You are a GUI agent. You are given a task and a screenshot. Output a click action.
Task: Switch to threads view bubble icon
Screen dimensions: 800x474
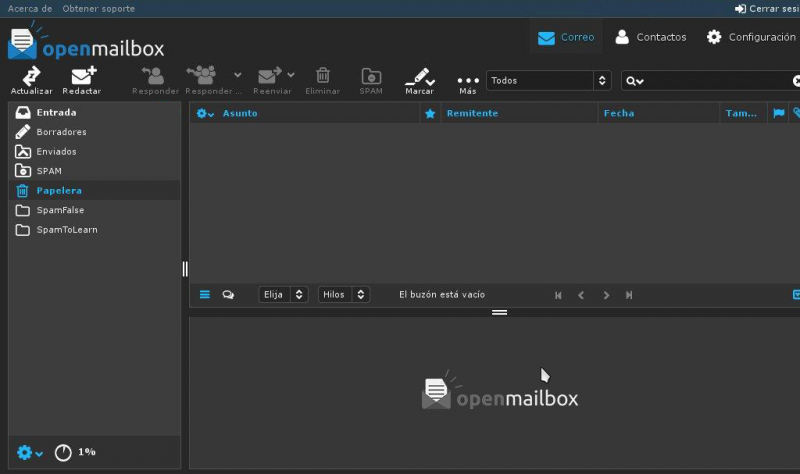coord(228,294)
